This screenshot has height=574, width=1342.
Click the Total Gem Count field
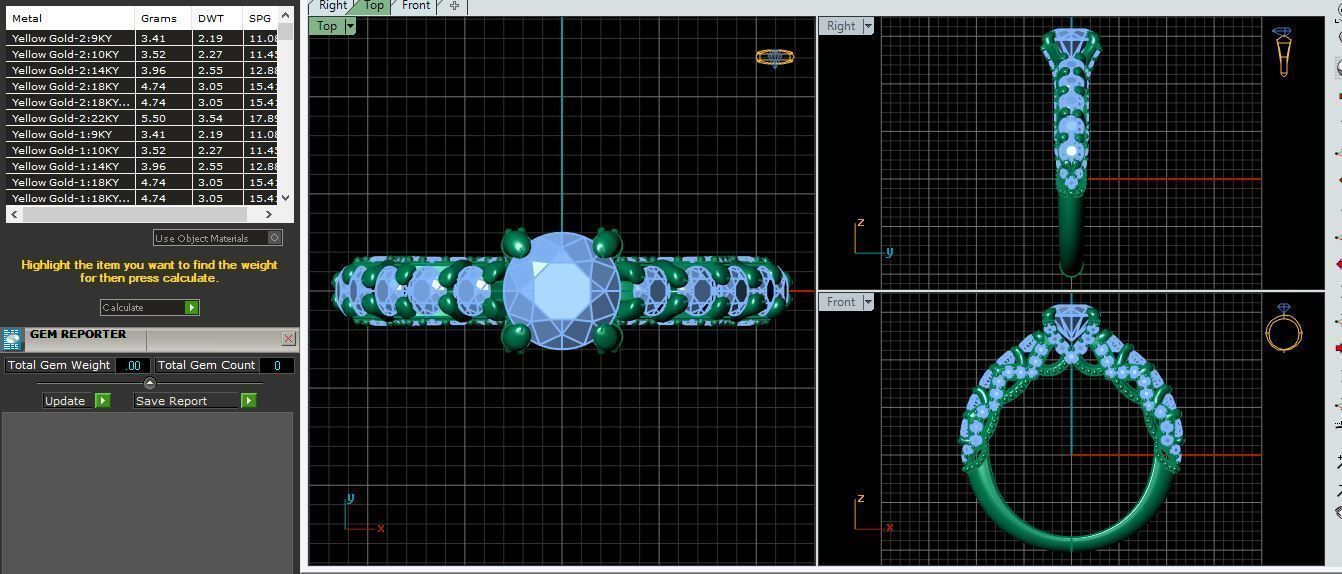(277, 365)
